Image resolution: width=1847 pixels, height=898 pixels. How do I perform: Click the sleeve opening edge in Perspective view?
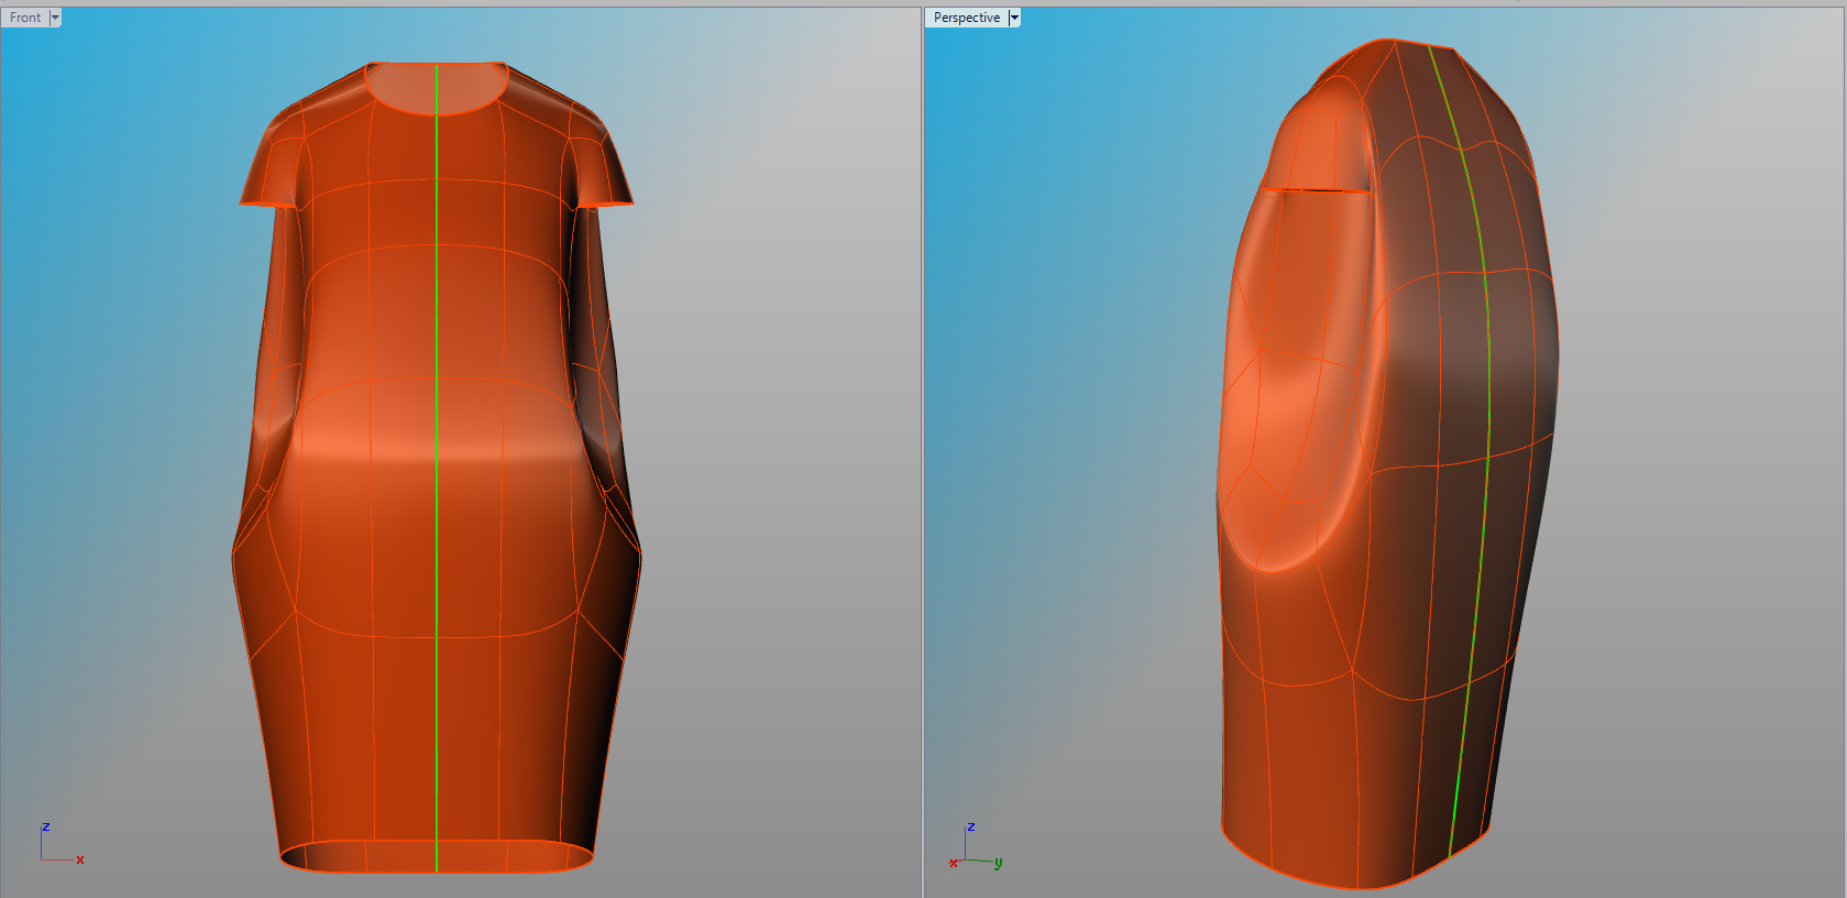click(1315, 189)
